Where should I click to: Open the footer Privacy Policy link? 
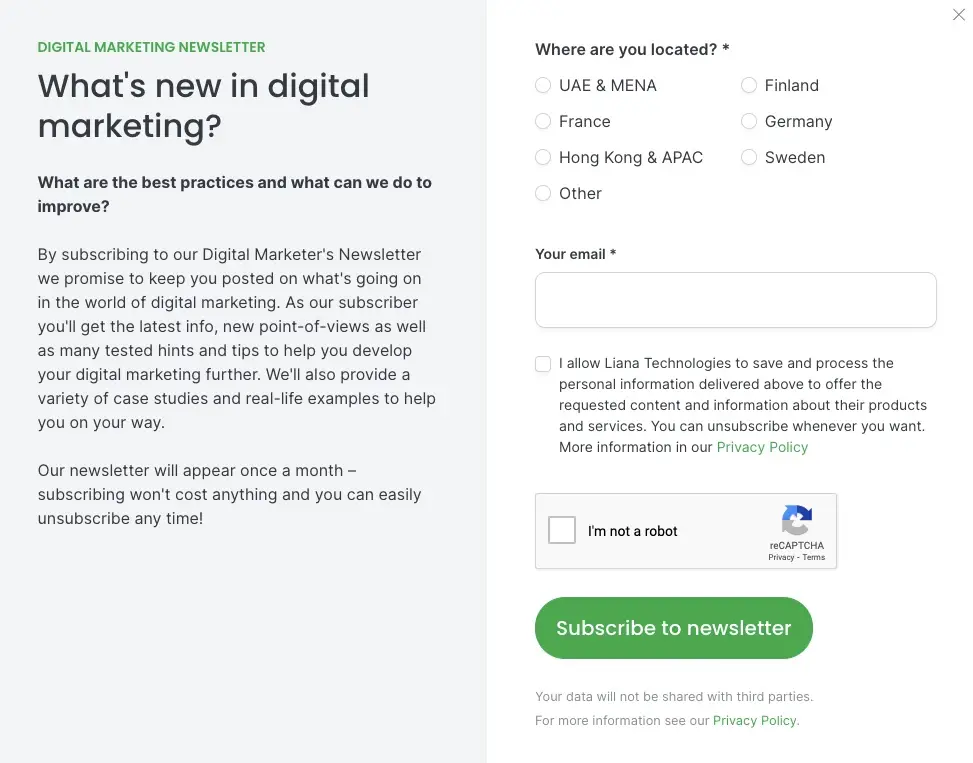tap(754, 720)
